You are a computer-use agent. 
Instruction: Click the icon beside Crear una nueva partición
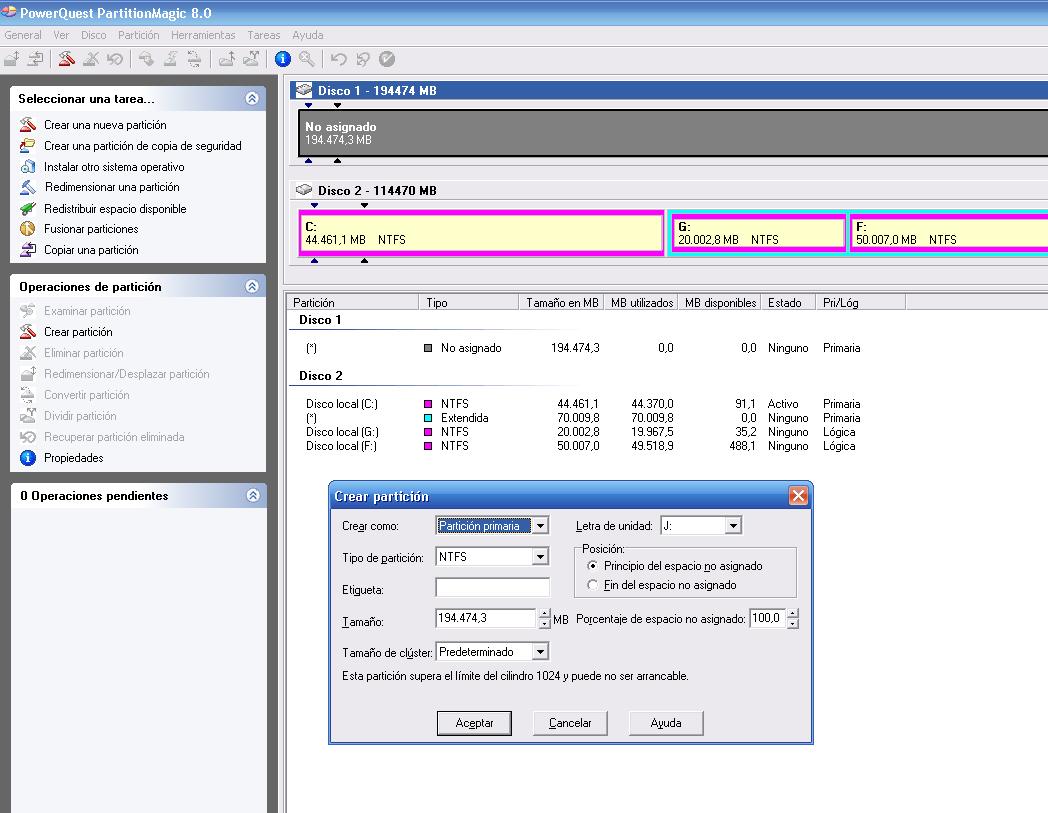[x=27, y=124]
